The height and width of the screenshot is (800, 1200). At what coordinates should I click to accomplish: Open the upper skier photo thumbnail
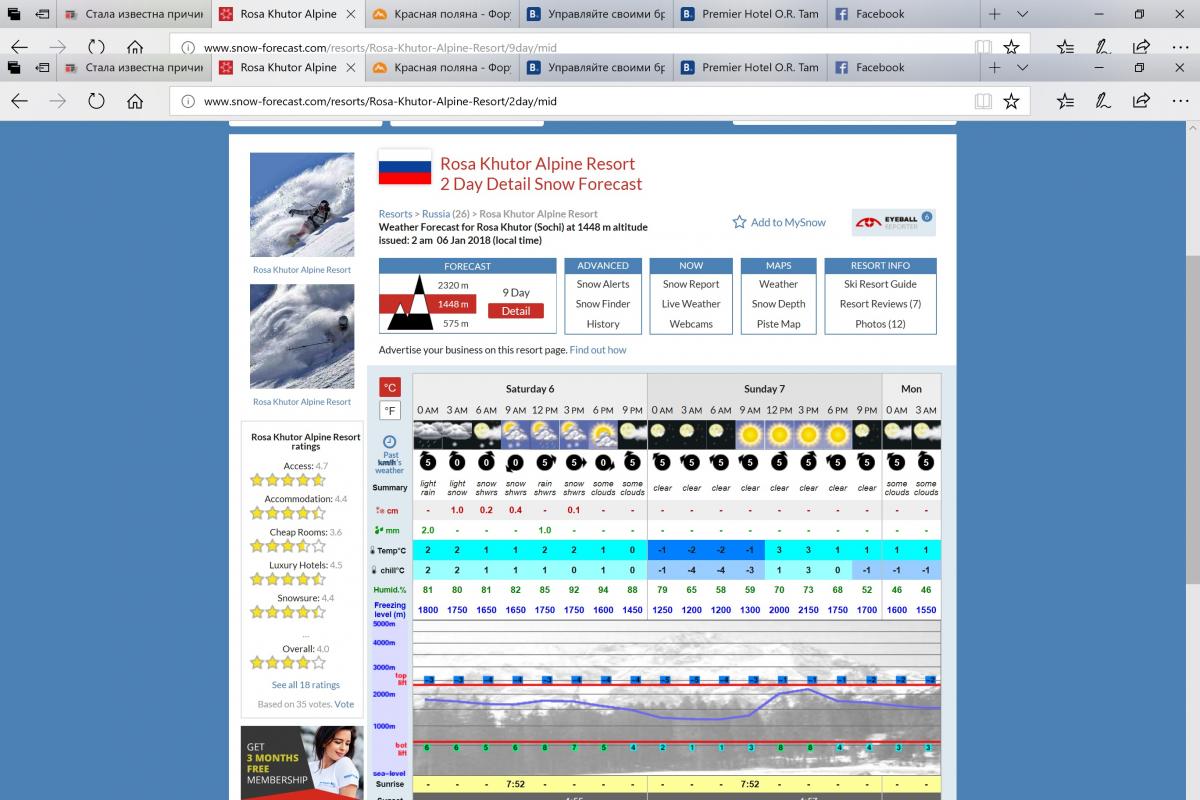click(302, 205)
